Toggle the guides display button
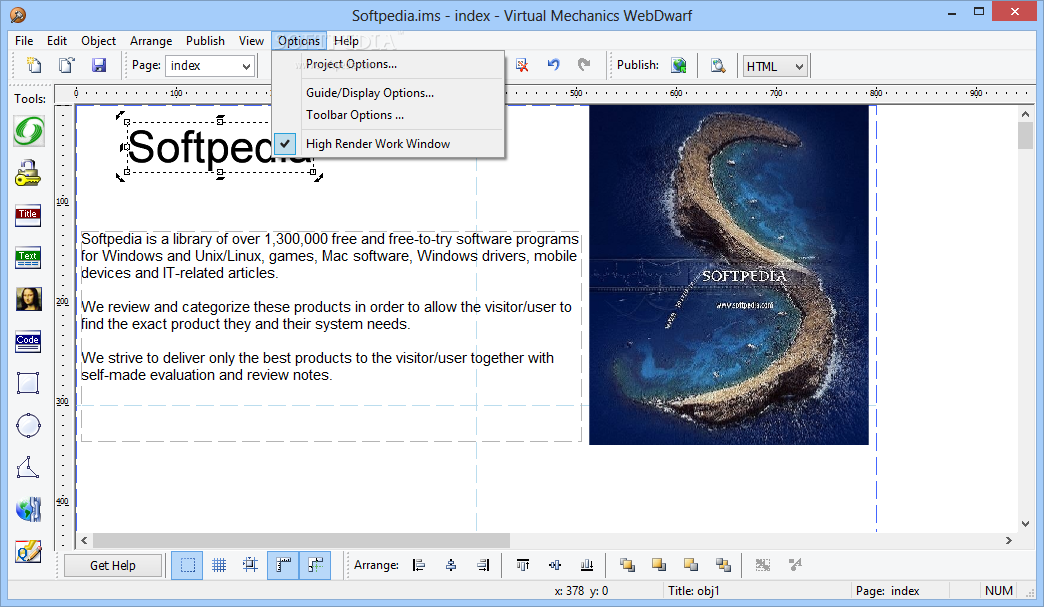The height and width of the screenshot is (607, 1044). [315, 565]
